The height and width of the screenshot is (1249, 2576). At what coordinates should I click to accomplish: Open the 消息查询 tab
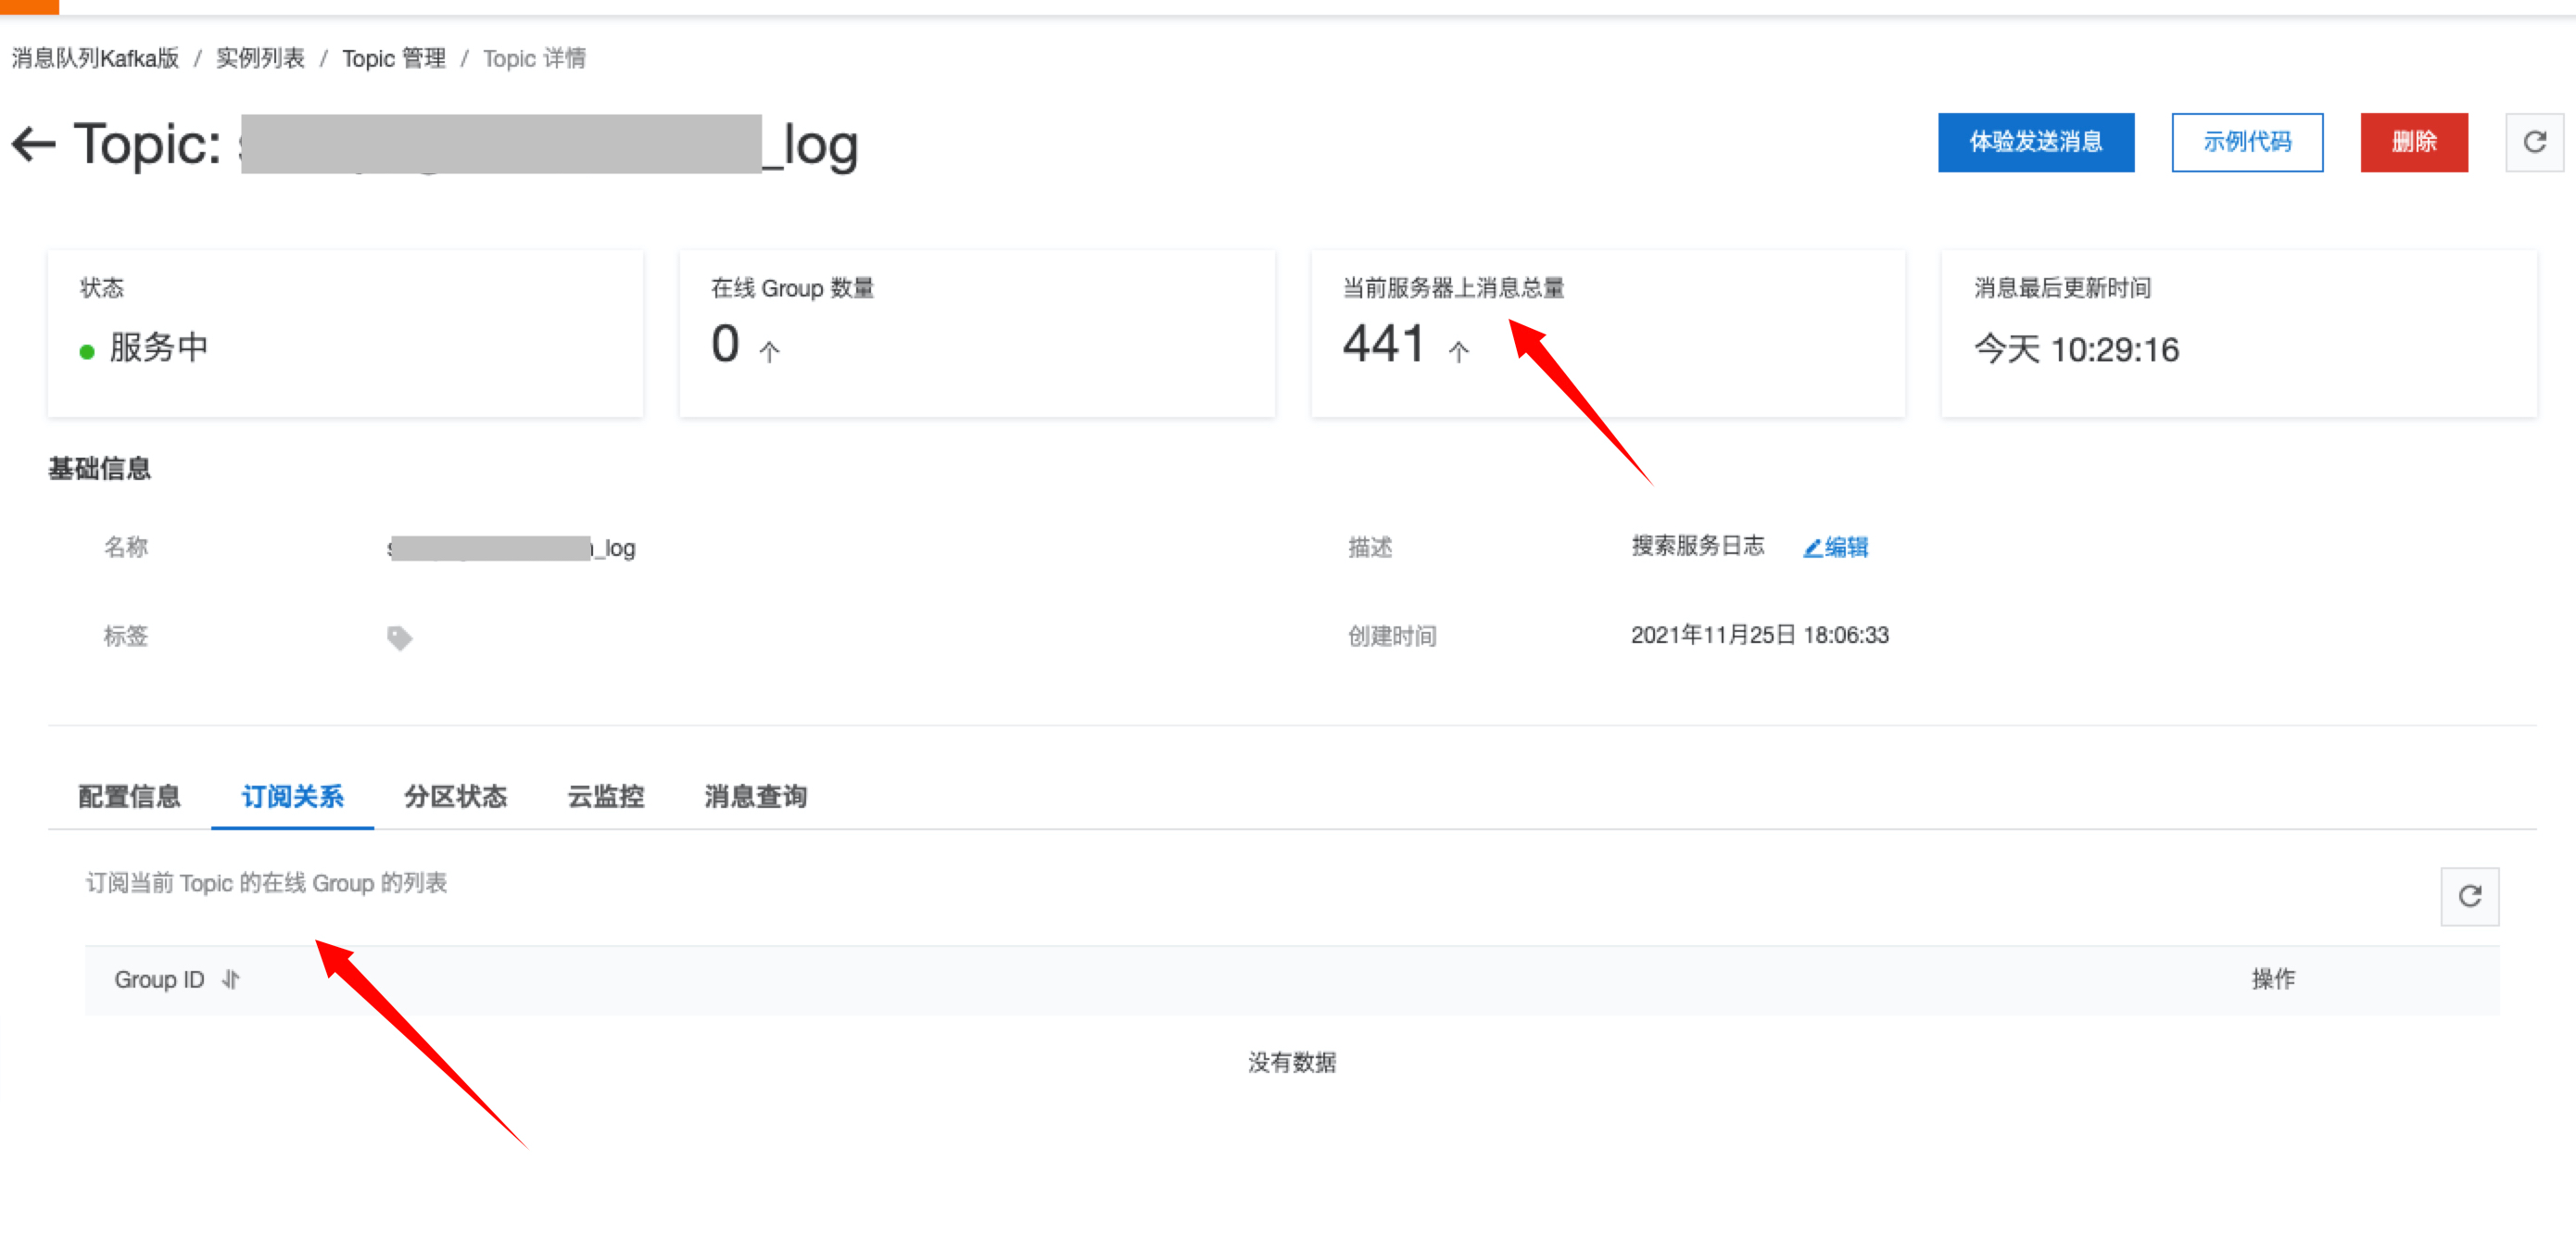755,796
